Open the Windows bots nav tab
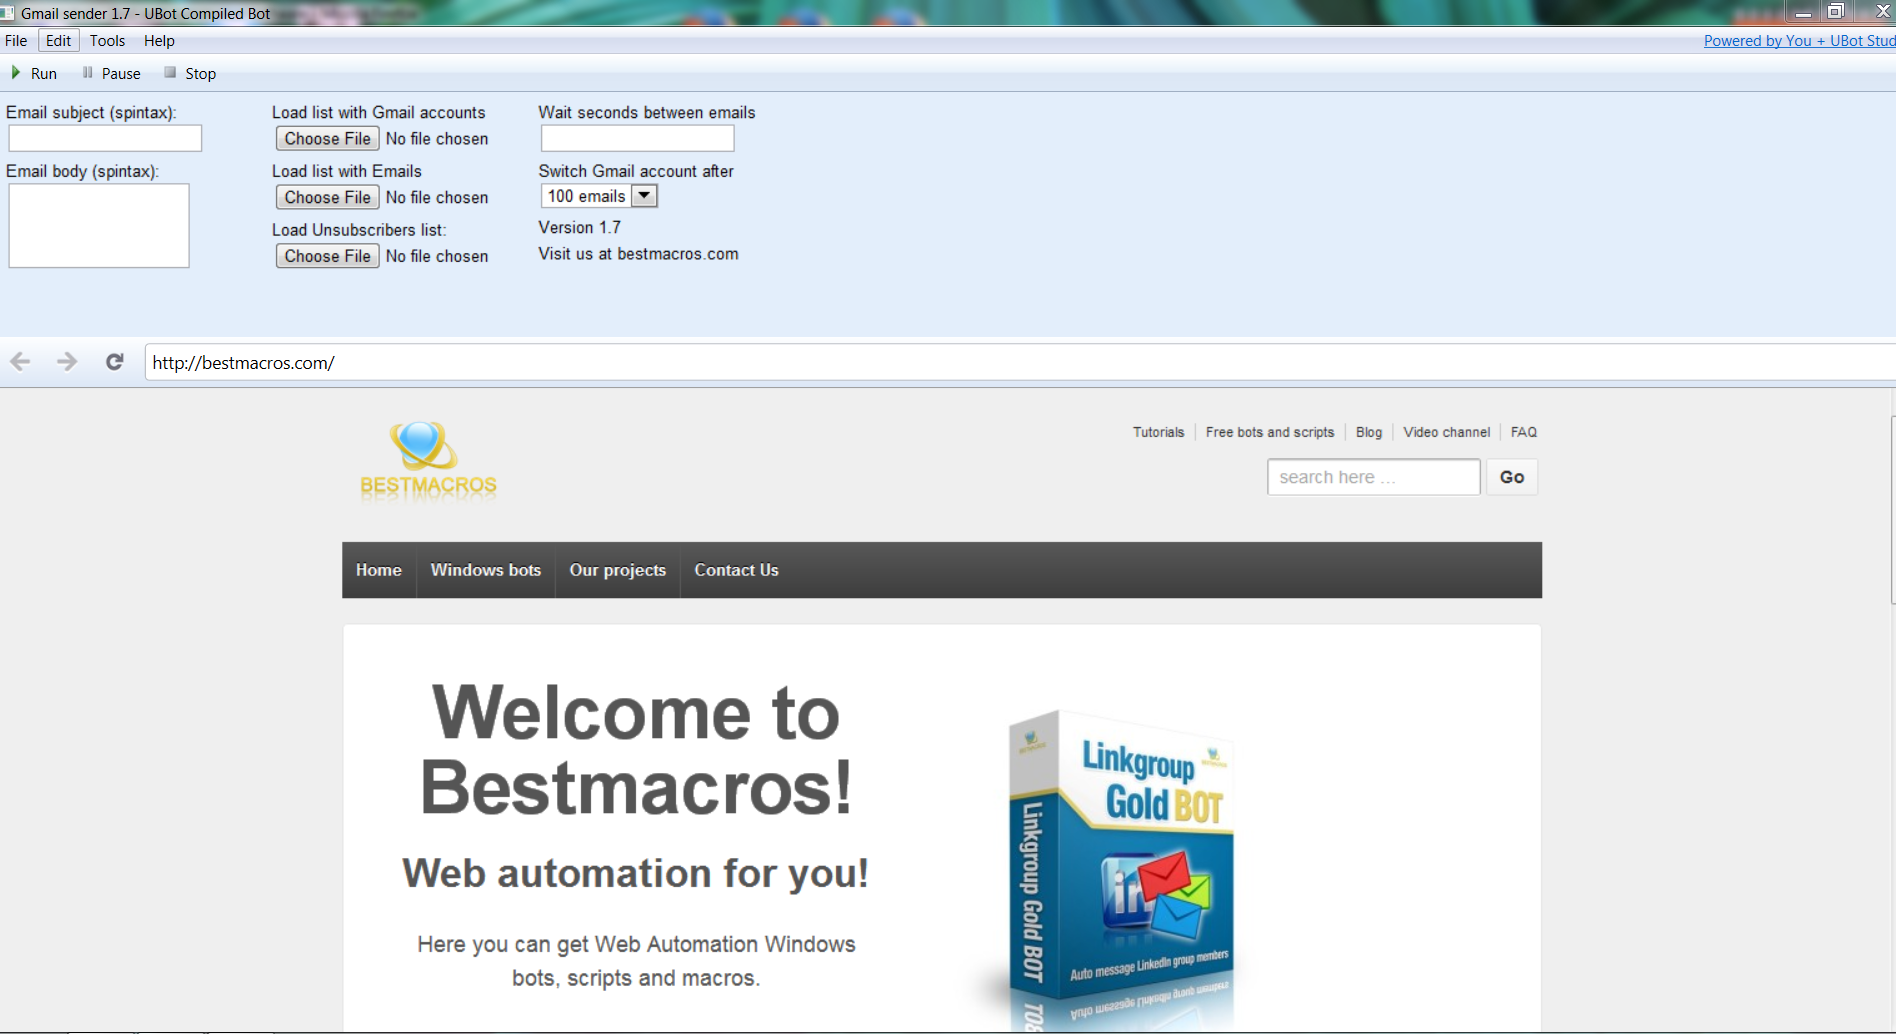This screenshot has height=1034, width=1896. coord(486,570)
